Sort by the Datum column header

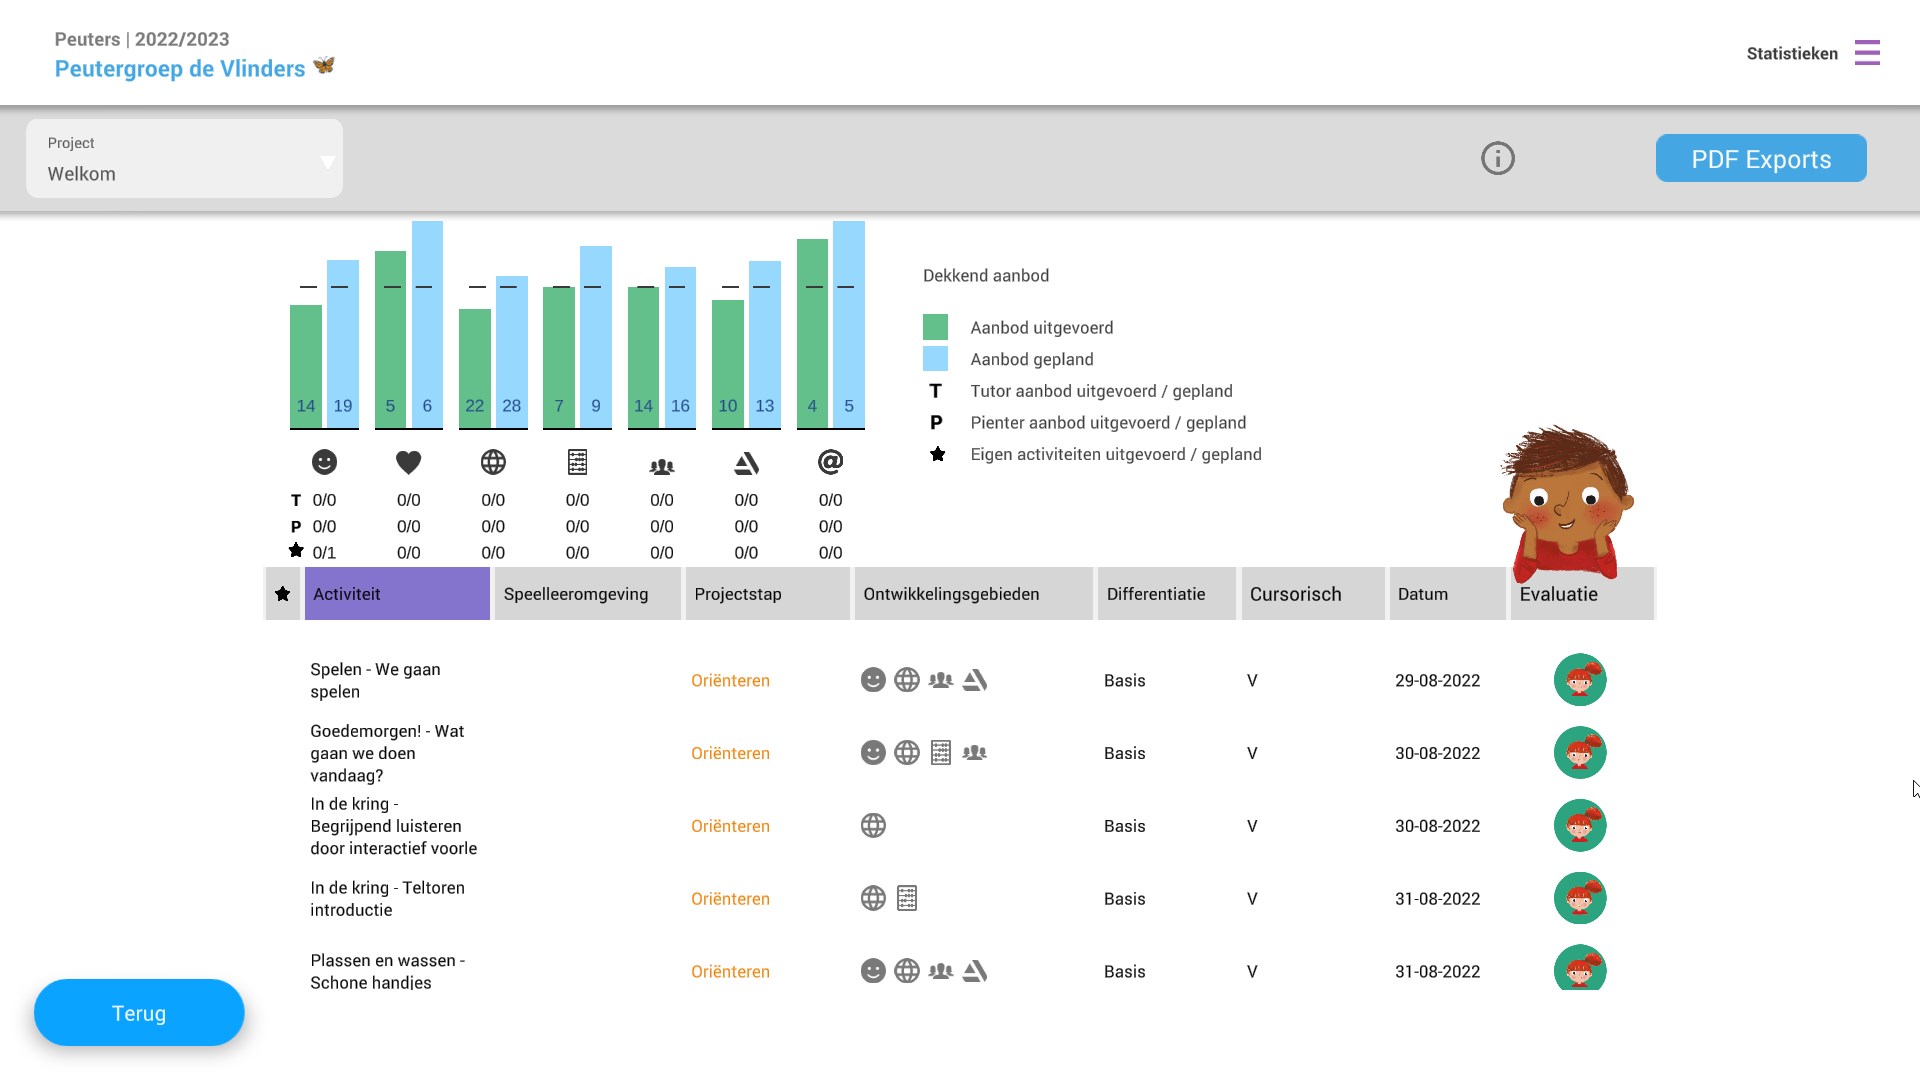(1446, 594)
